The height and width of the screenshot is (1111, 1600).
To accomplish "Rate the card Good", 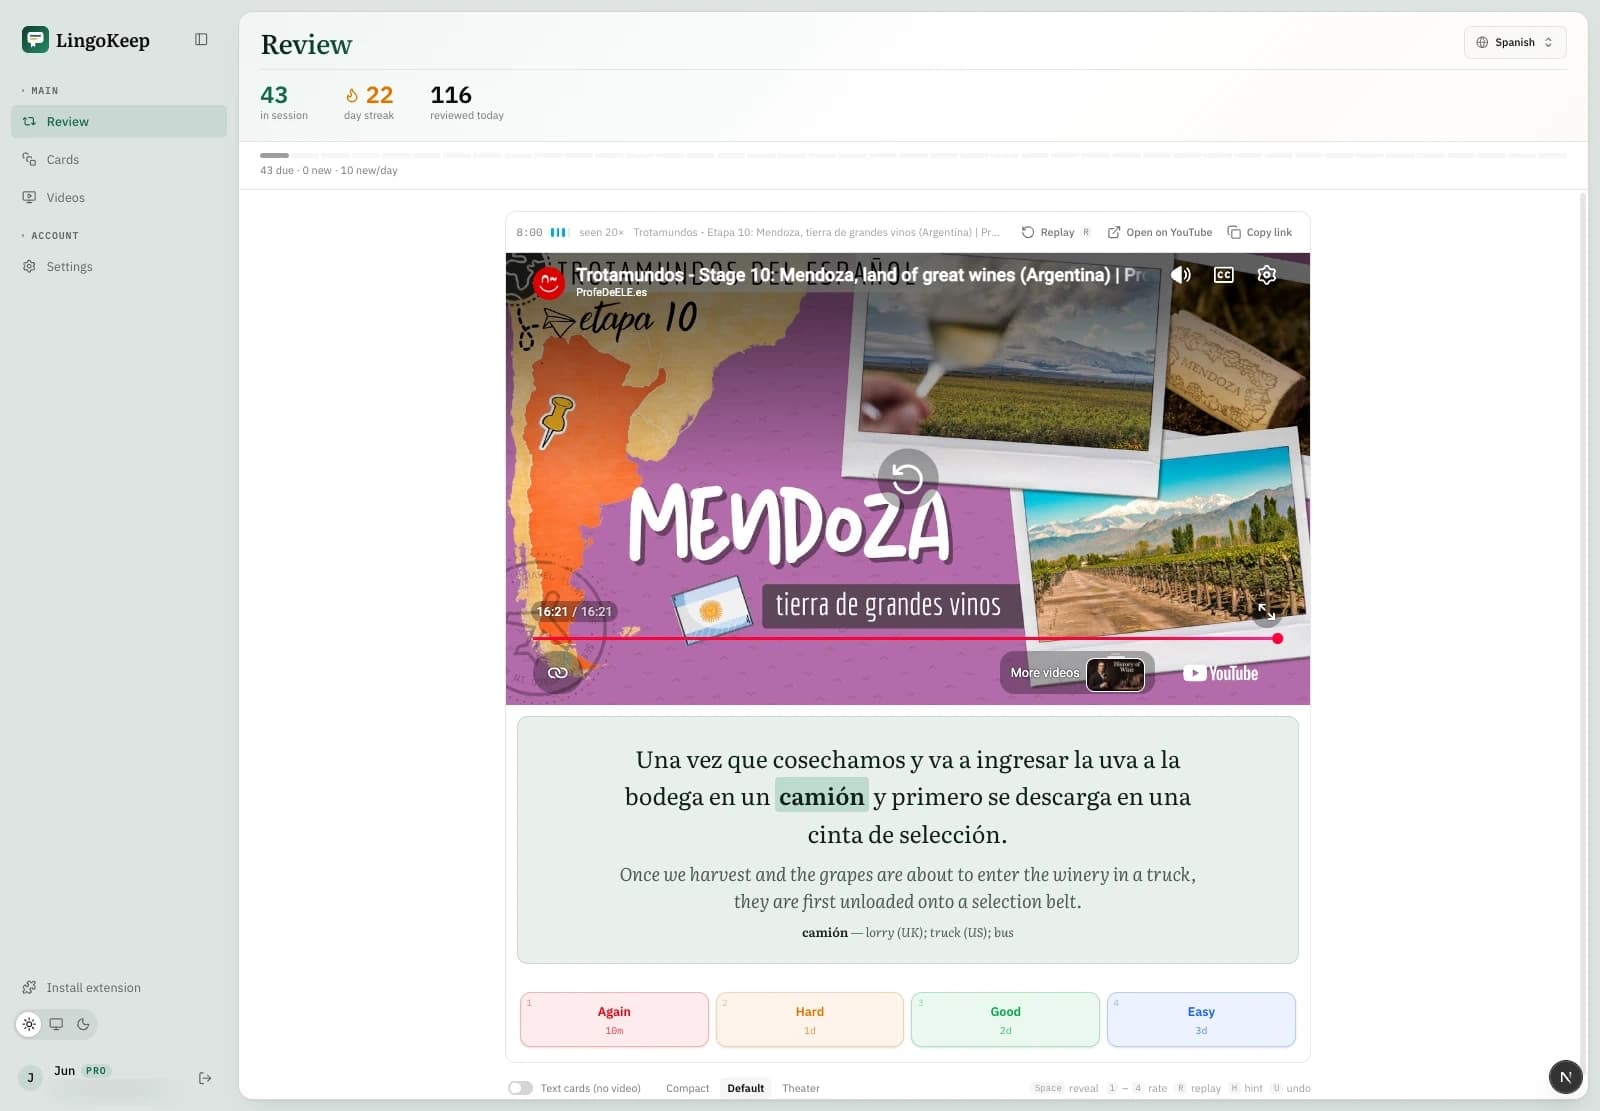I will (x=1005, y=1019).
